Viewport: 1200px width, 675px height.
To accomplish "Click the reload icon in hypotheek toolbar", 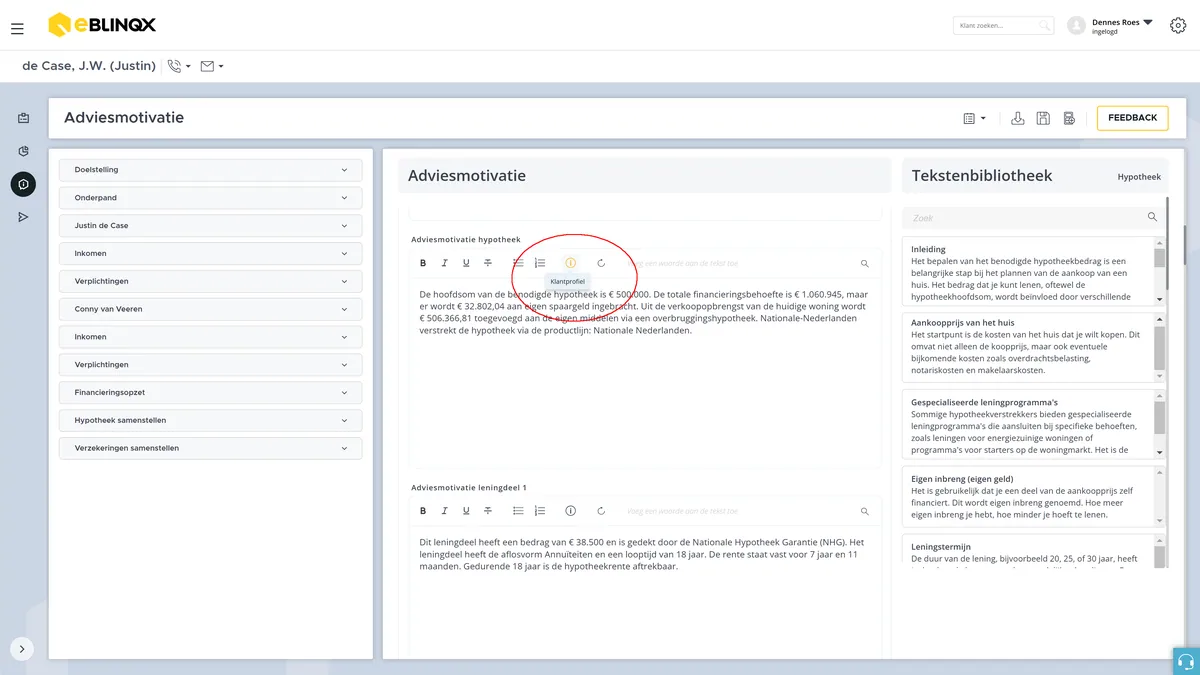I will click(601, 263).
